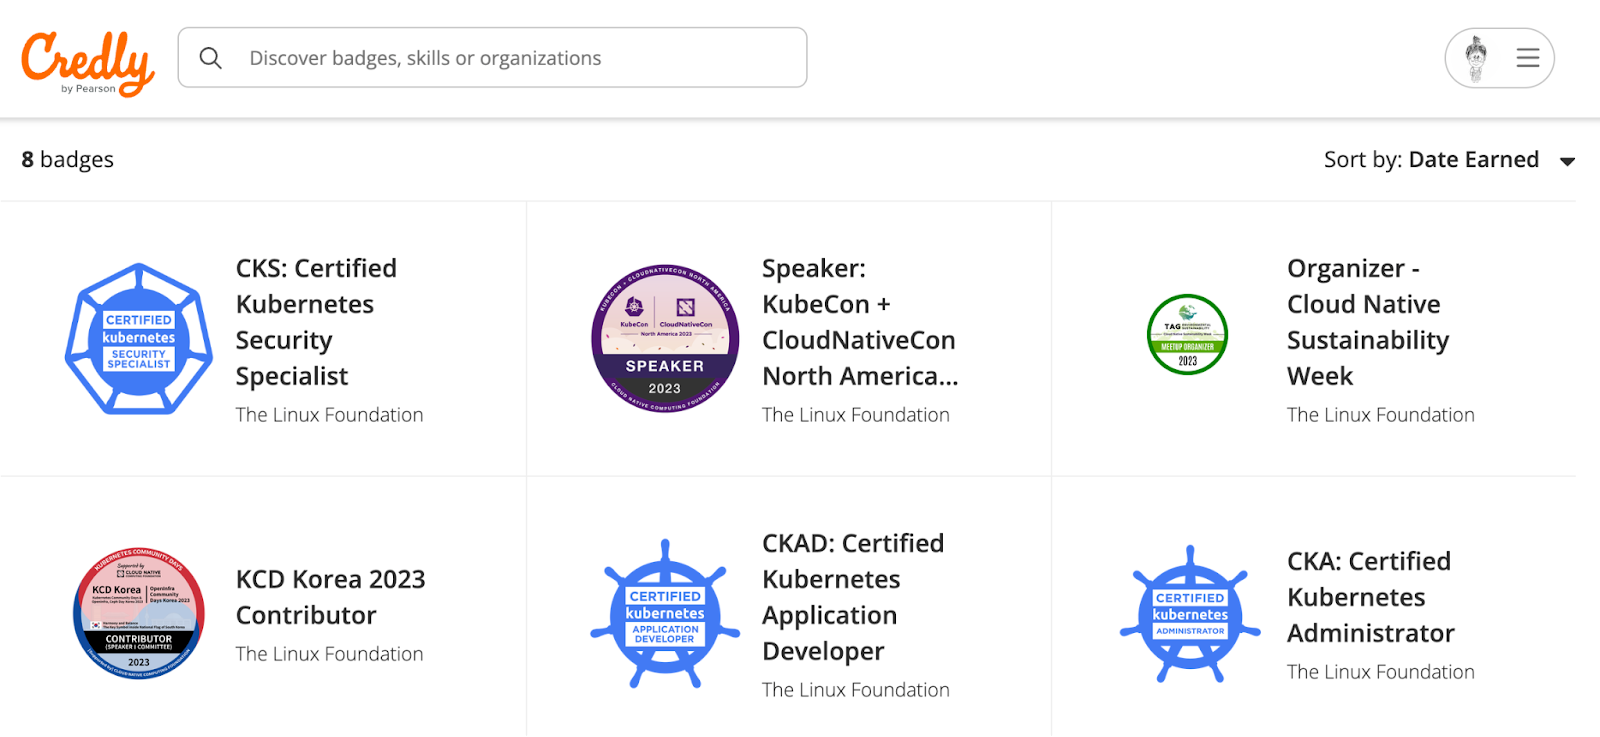Image resolution: width=1600 pixels, height=737 pixels.
Task: Click The Linux Foundation under KCD Korea
Action: pyautogui.click(x=329, y=654)
